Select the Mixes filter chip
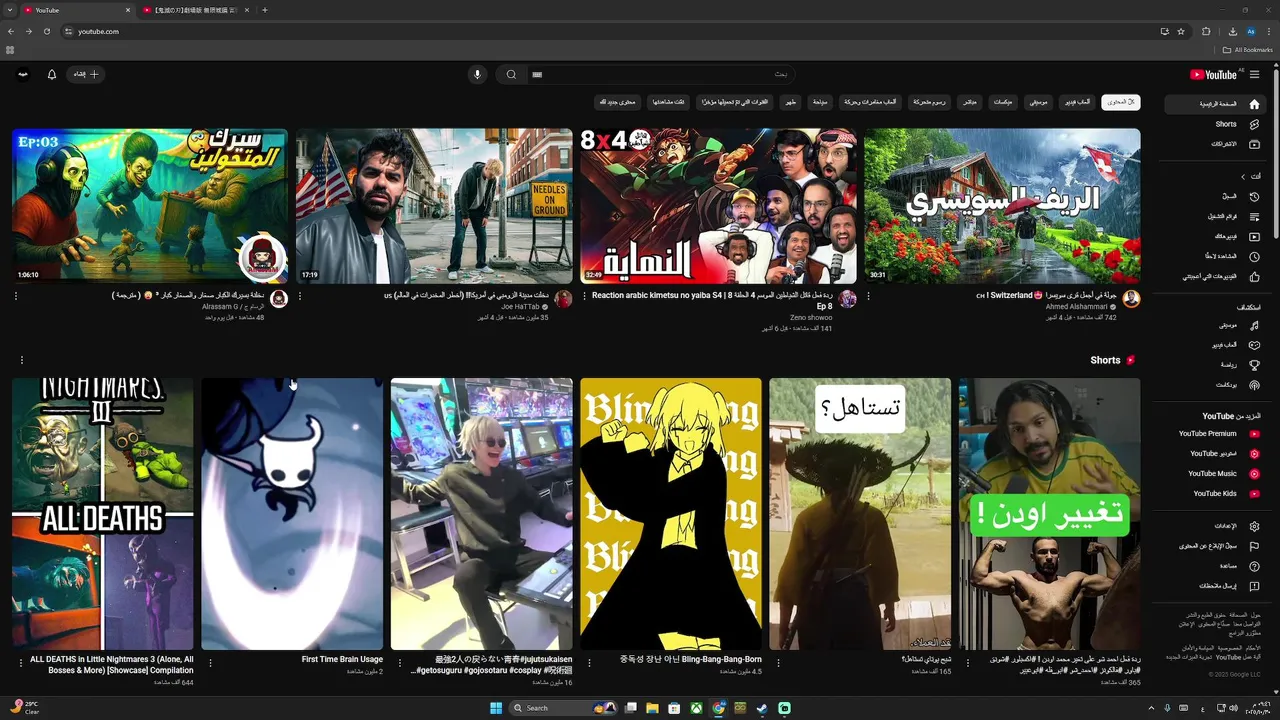 pos(1003,102)
